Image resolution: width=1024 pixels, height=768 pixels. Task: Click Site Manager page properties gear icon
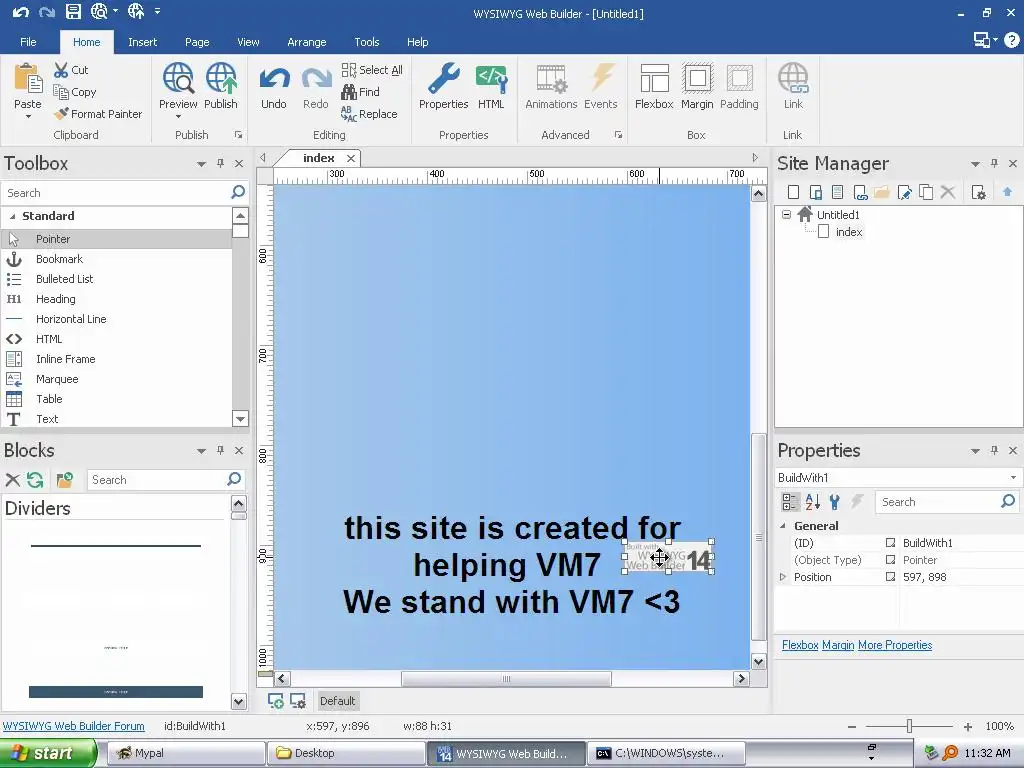(978, 192)
